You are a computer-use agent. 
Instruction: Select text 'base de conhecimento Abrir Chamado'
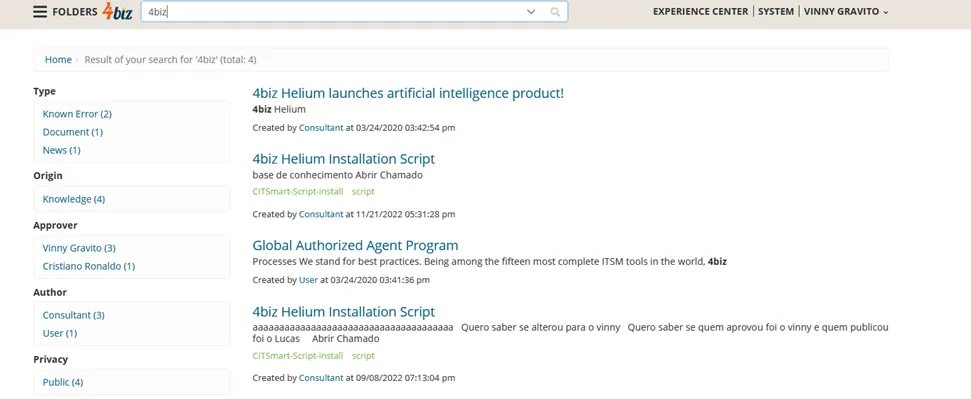[x=337, y=175]
